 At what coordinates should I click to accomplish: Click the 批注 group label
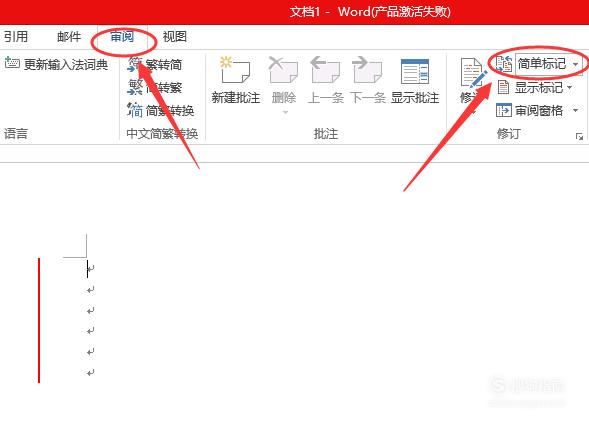[326, 134]
